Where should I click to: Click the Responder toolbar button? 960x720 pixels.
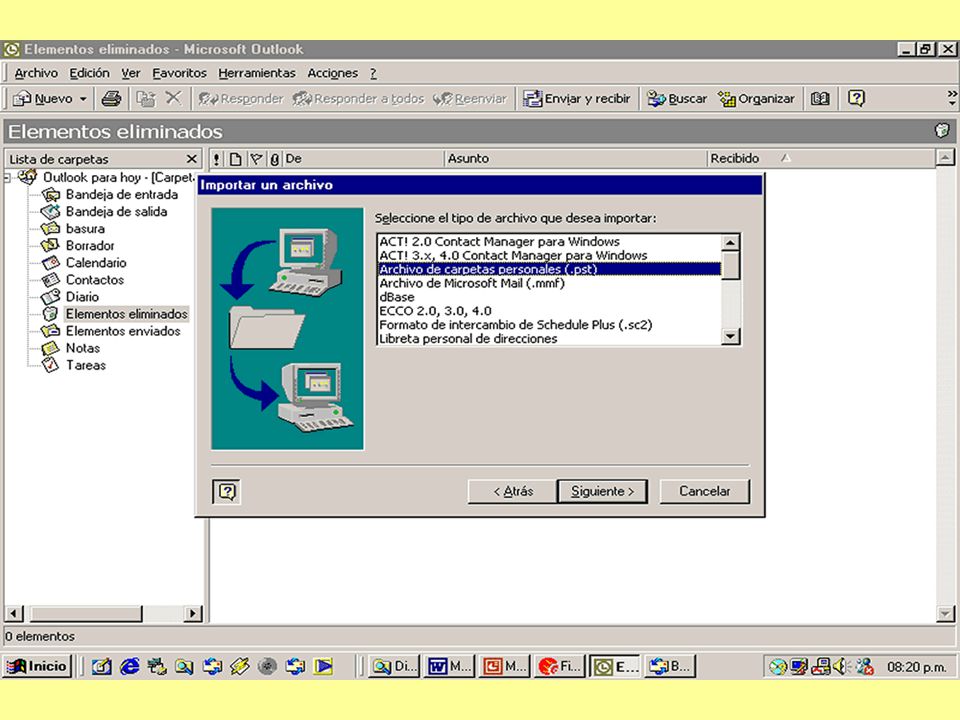(241, 99)
